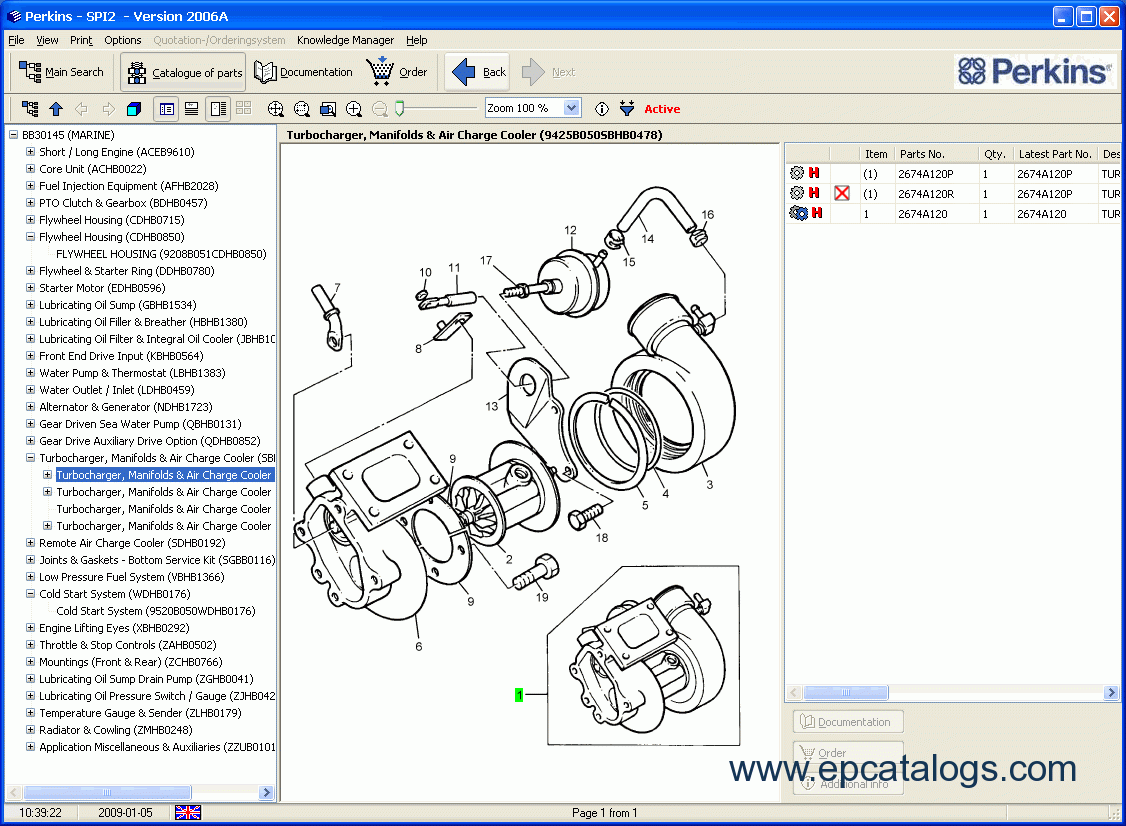Click the Main Search toolbar button
1126x826 pixels.
pos(62,72)
